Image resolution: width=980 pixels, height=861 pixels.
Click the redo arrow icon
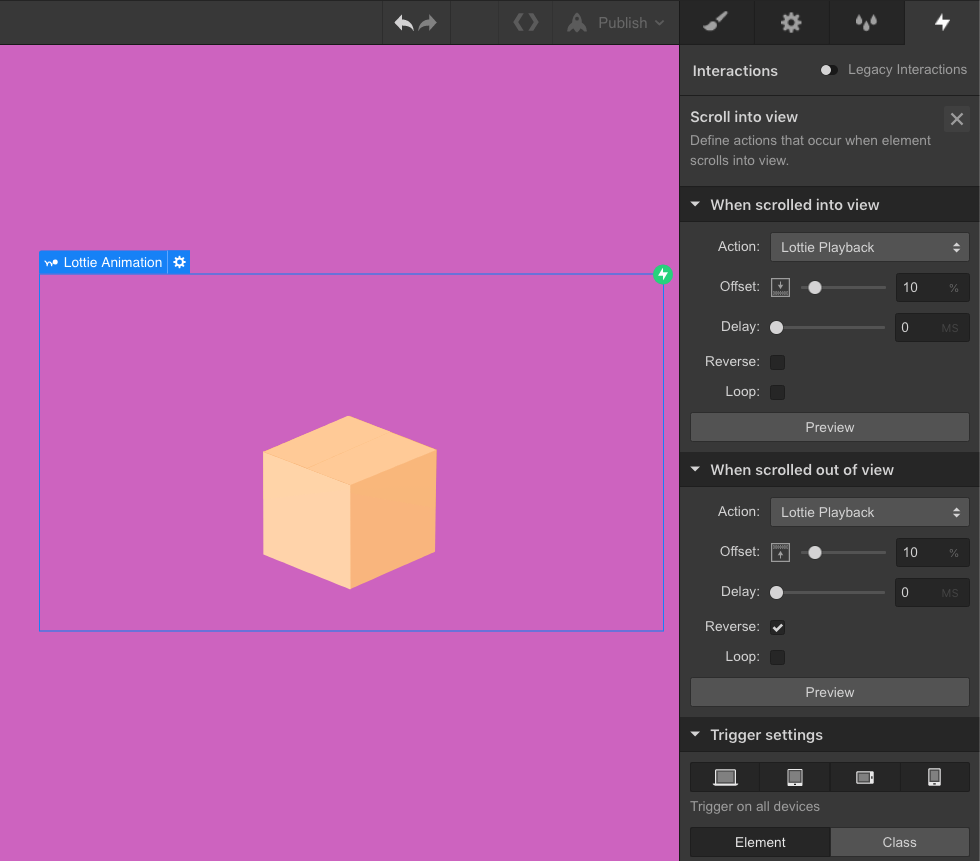pyautogui.click(x=428, y=23)
